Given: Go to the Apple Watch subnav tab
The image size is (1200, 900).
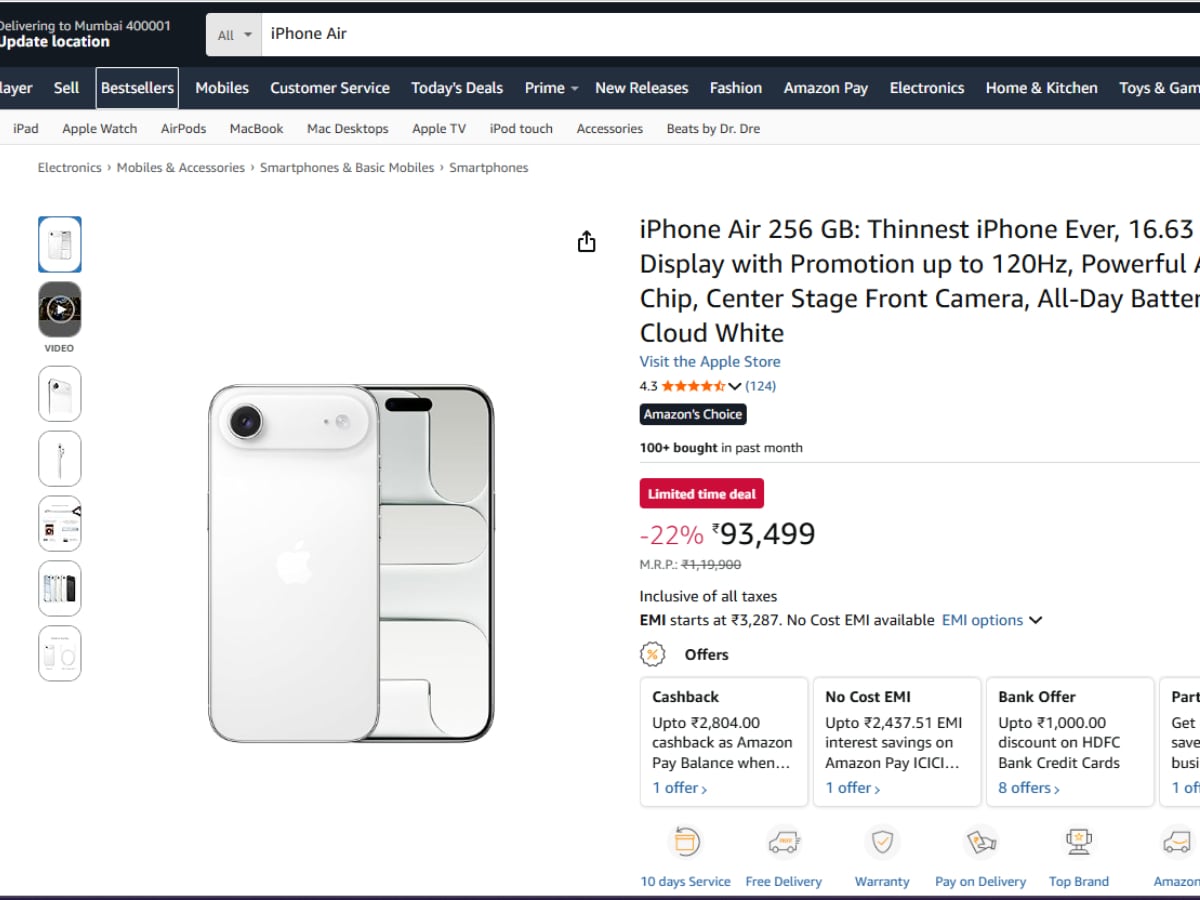Looking at the screenshot, I should tap(99, 129).
